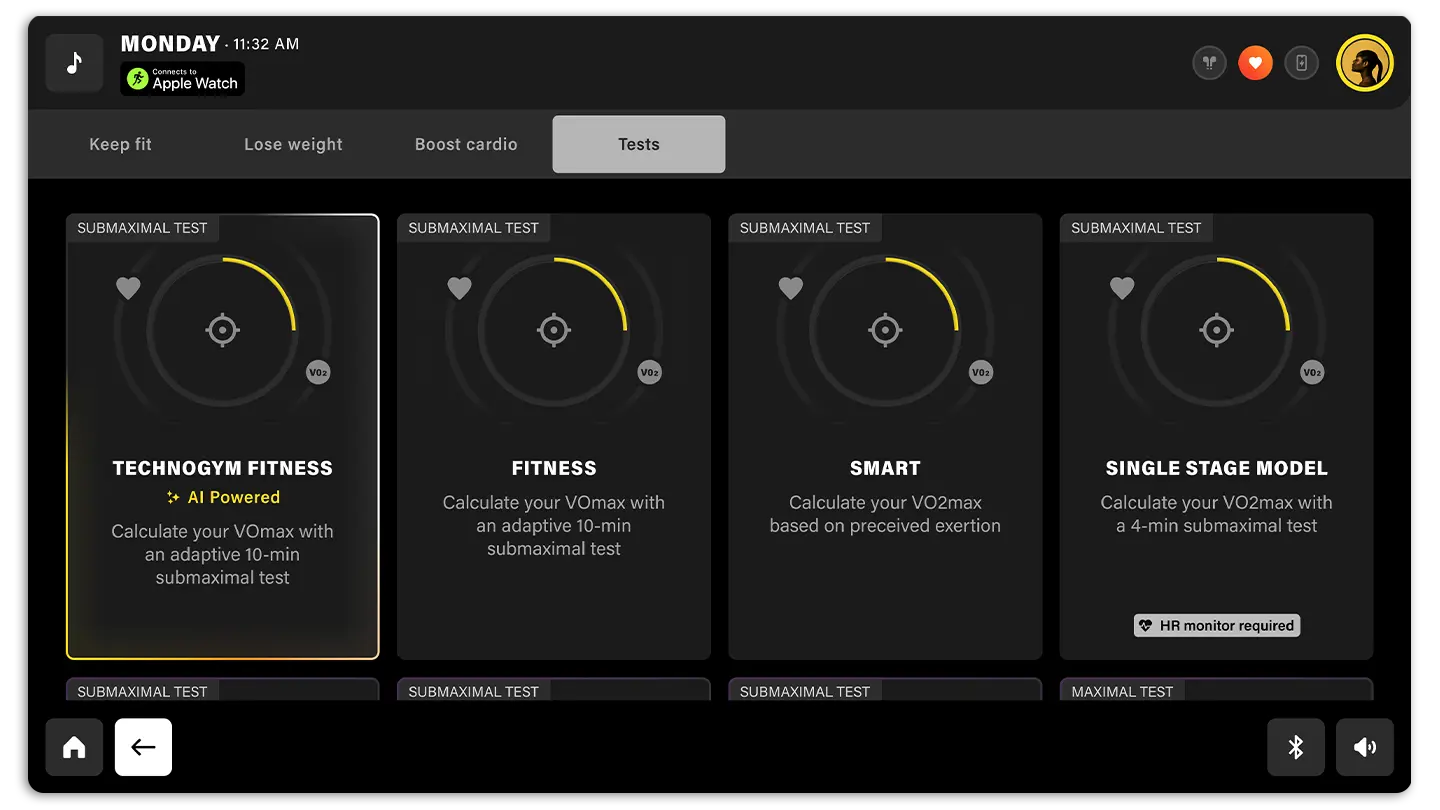This screenshot has width=1440, height=810.
Task: Tap the orange heart rate icon
Action: pos(1255,64)
